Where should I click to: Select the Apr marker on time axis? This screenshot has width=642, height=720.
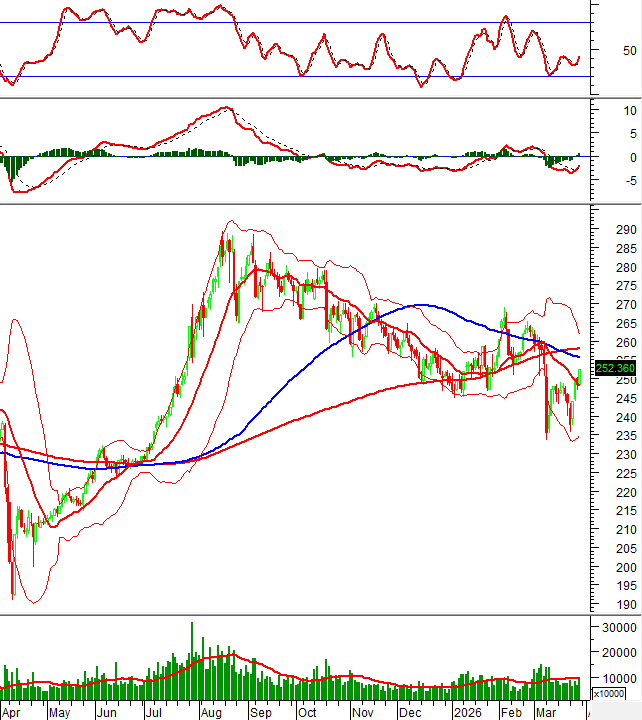click(14, 713)
